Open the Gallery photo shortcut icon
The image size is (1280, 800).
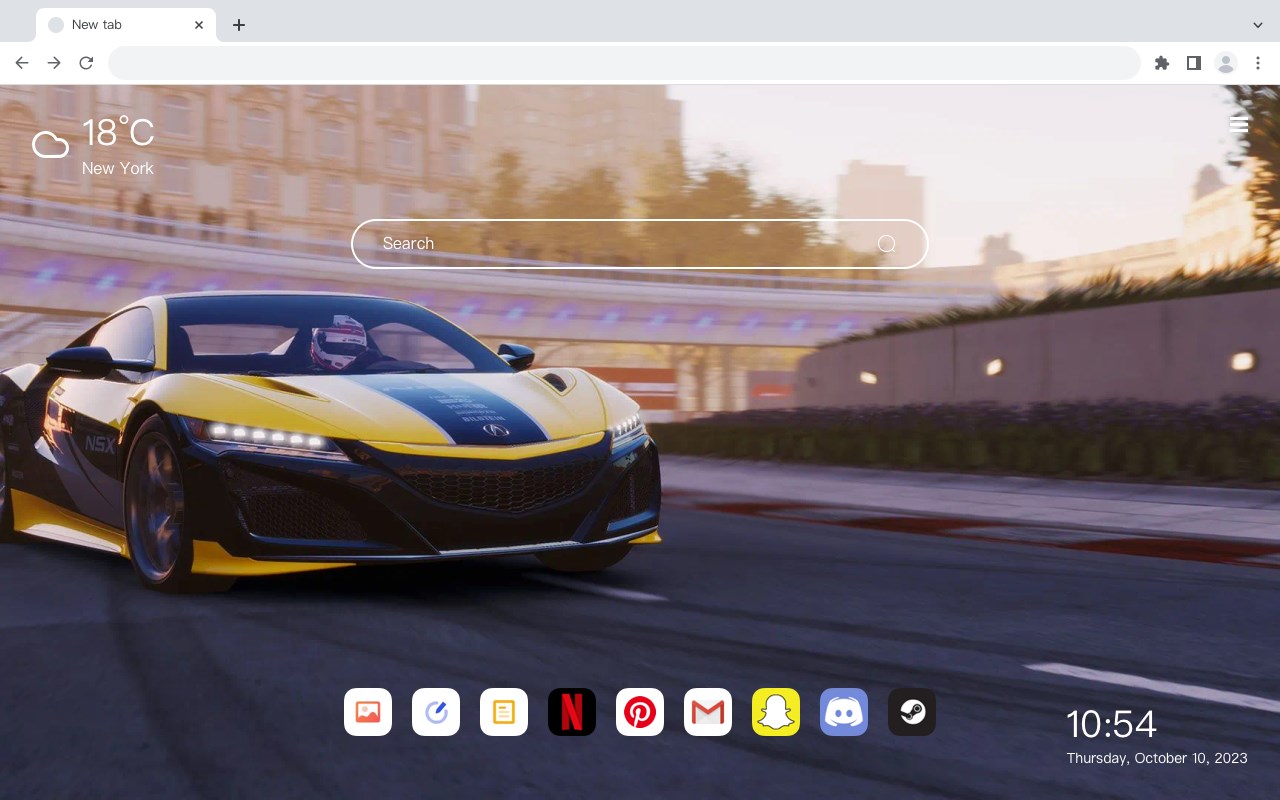pos(368,712)
